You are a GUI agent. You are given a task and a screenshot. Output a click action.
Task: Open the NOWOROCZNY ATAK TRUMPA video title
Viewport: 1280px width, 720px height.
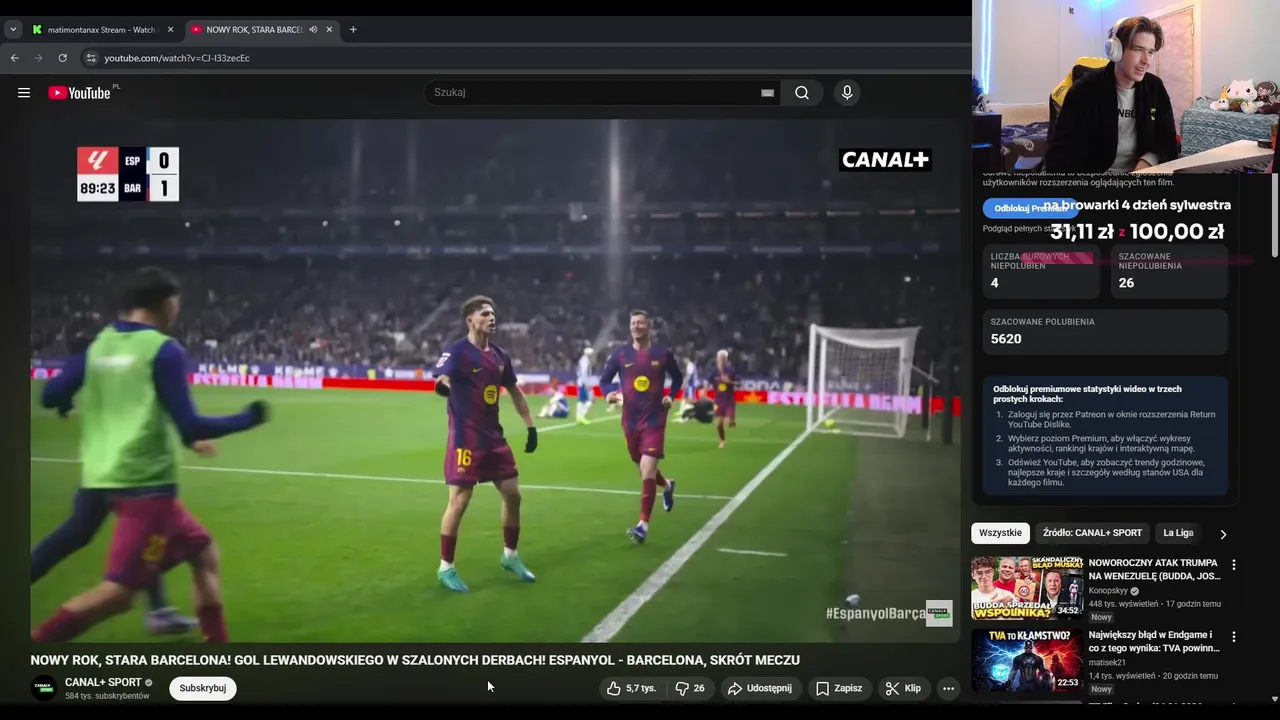coord(1155,570)
